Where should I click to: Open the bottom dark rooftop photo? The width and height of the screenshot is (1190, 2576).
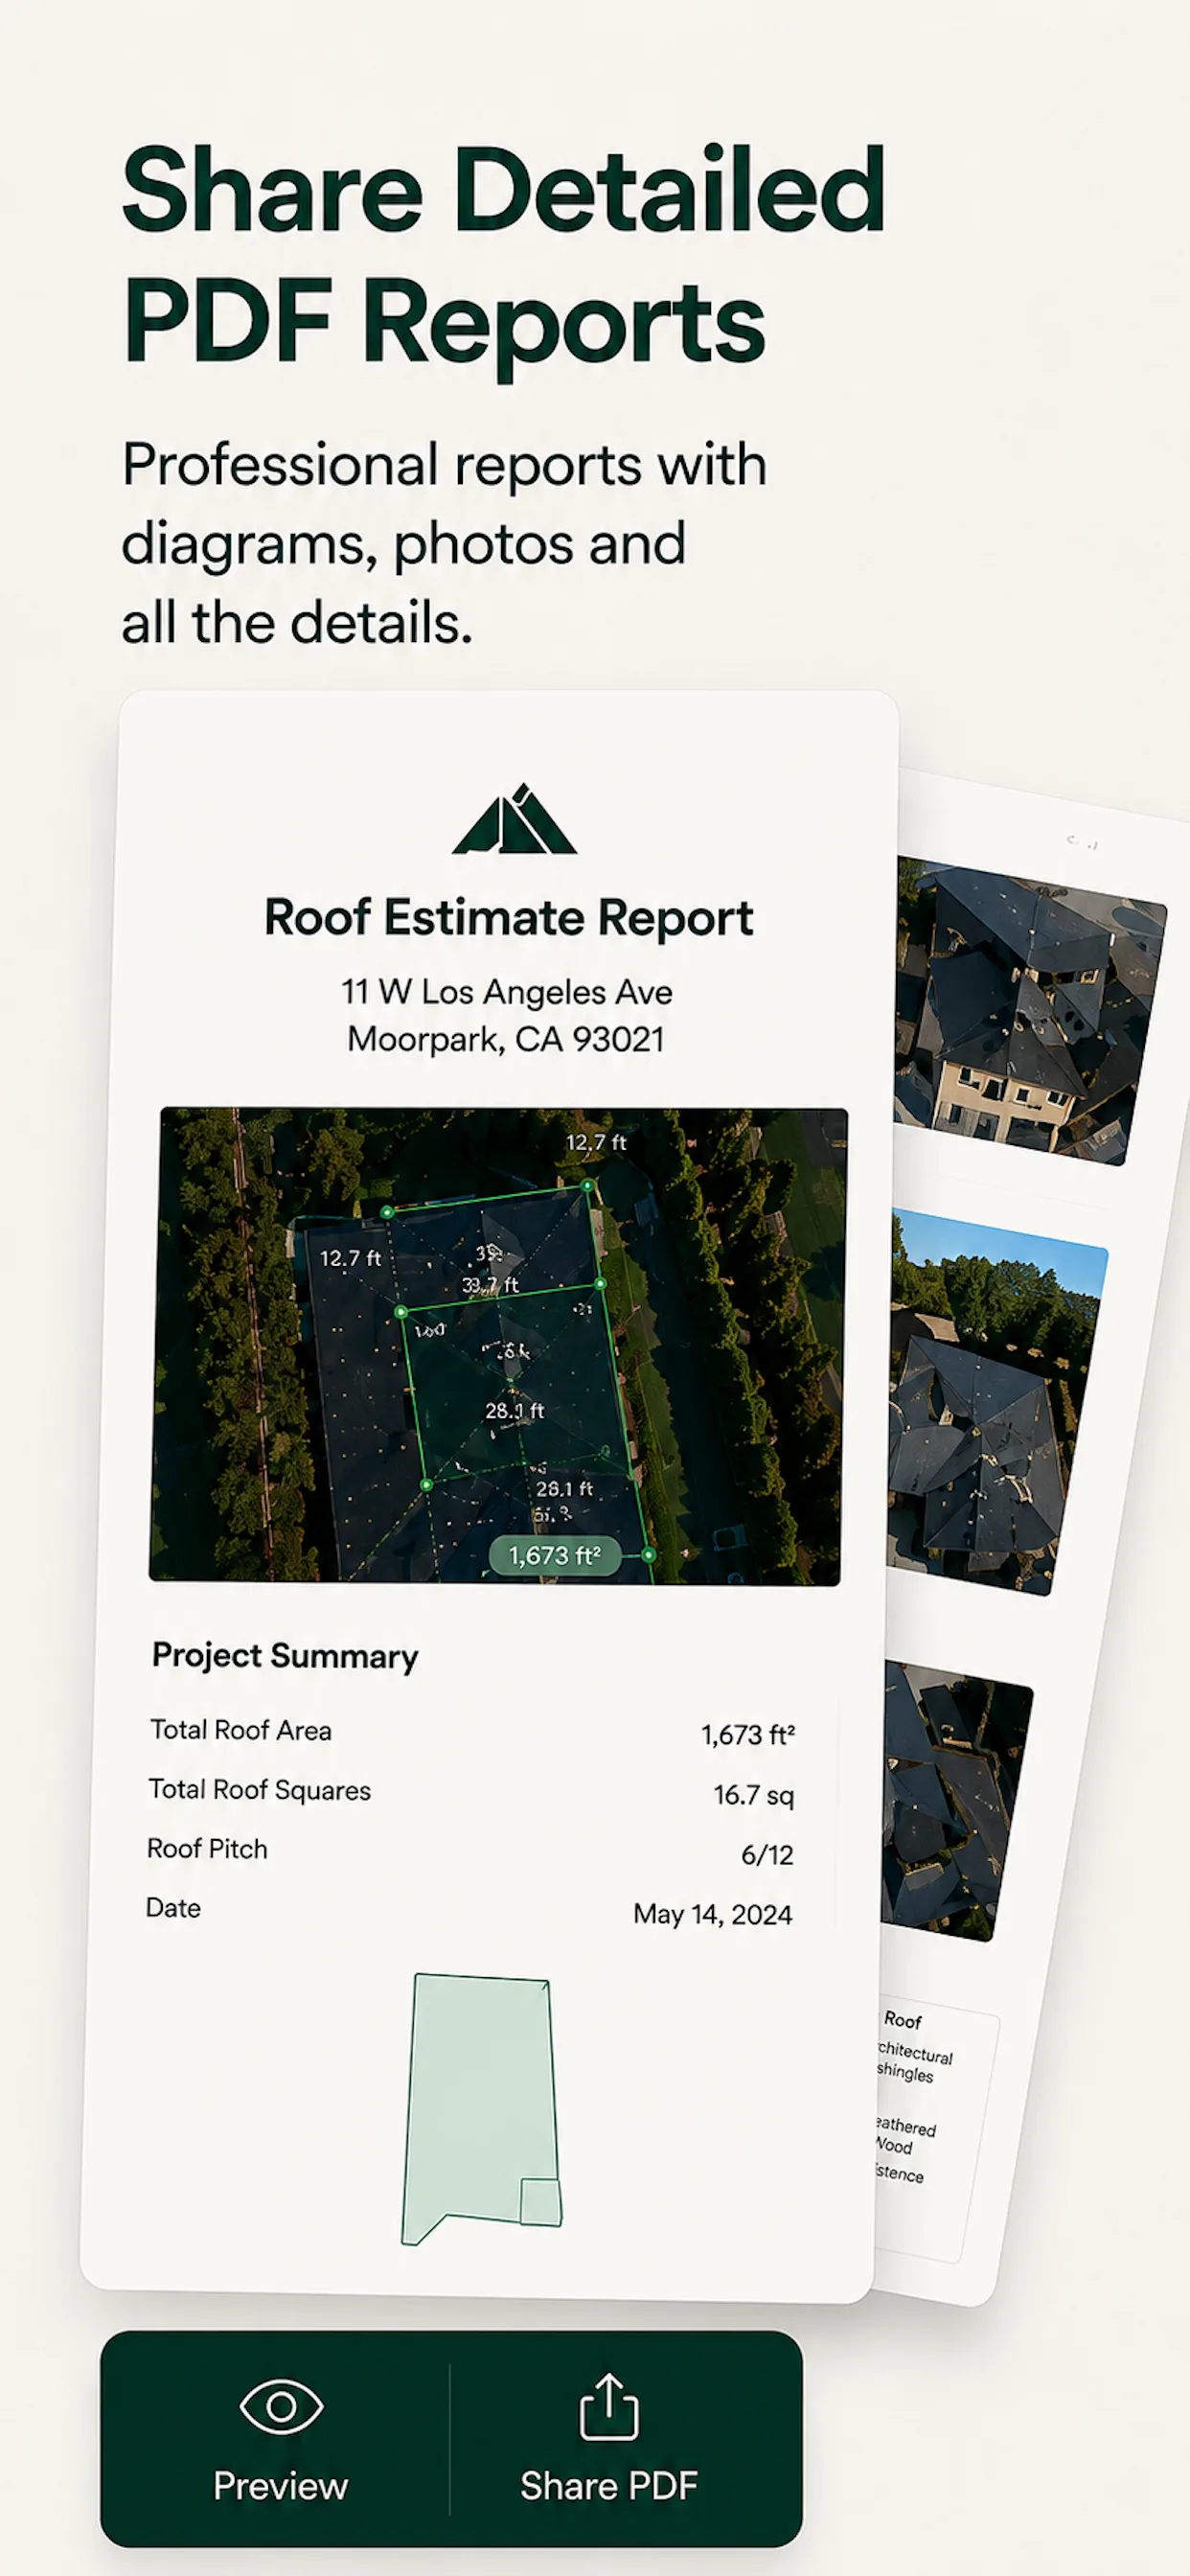tap(955, 1800)
